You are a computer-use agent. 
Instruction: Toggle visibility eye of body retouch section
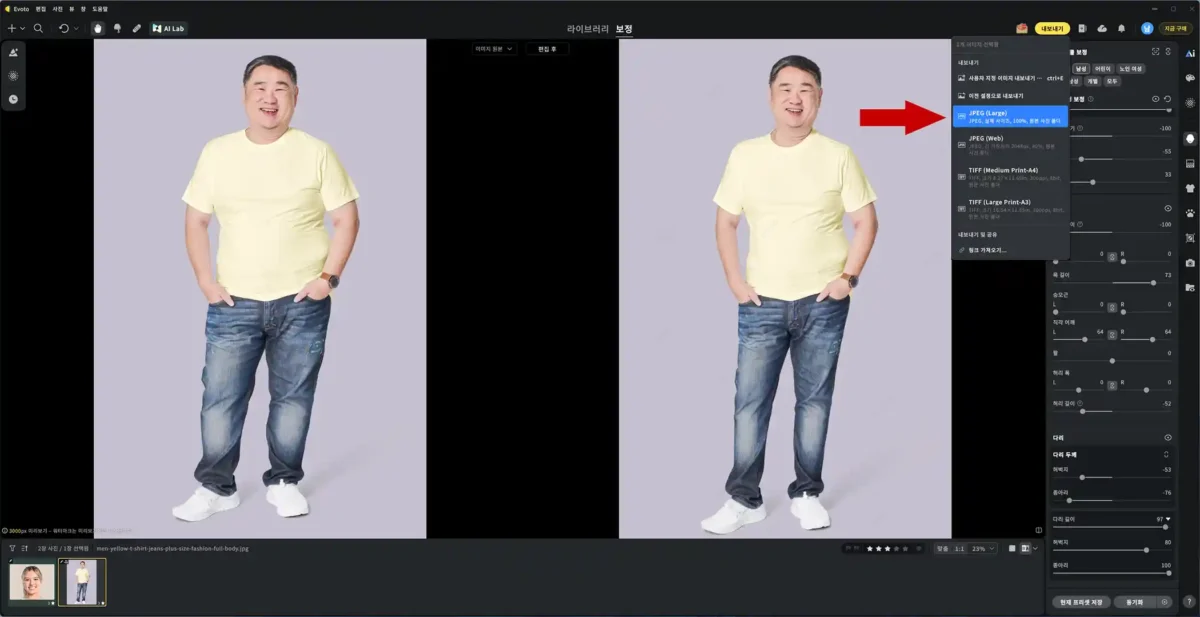[x=1155, y=99]
